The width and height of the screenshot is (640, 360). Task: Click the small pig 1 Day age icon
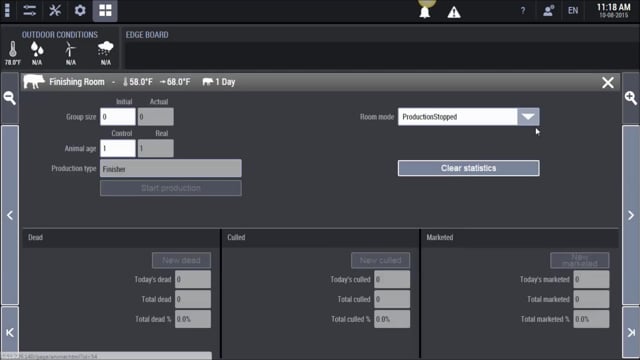[207, 82]
